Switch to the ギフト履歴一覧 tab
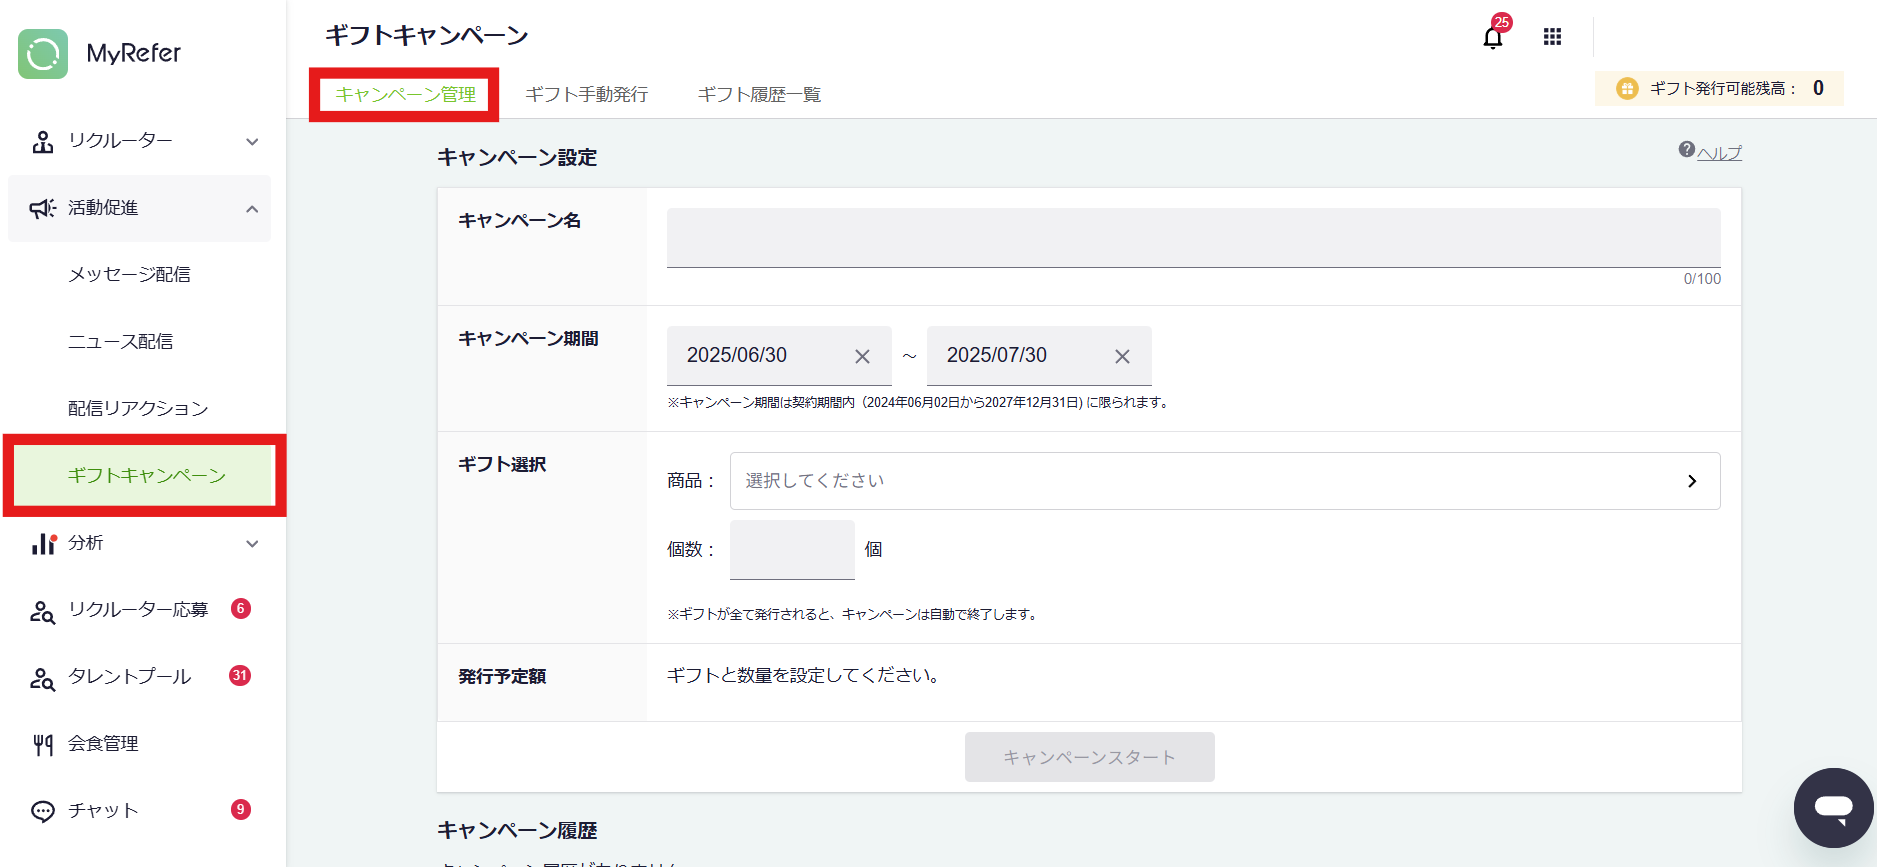The height and width of the screenshot is (867, 1877). pos(759,94)
